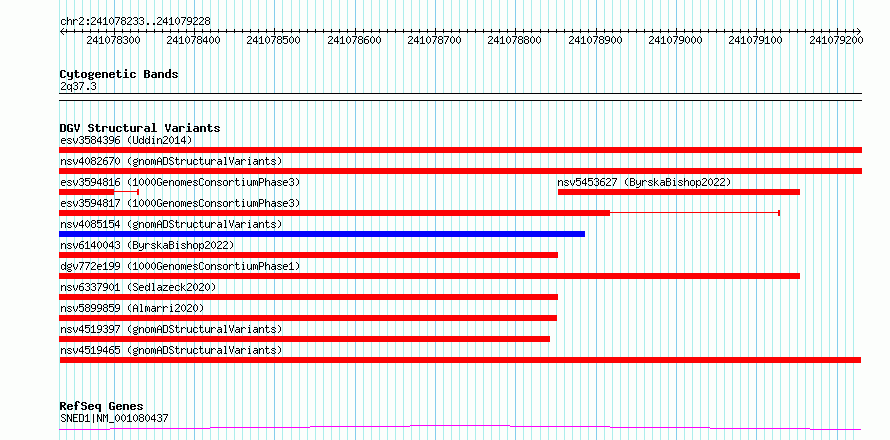This screenshot has width=890, height=440.
Task: Open variant label nsv4519397 (gnomADStructuralVariants)
Action: click(171, 329)
